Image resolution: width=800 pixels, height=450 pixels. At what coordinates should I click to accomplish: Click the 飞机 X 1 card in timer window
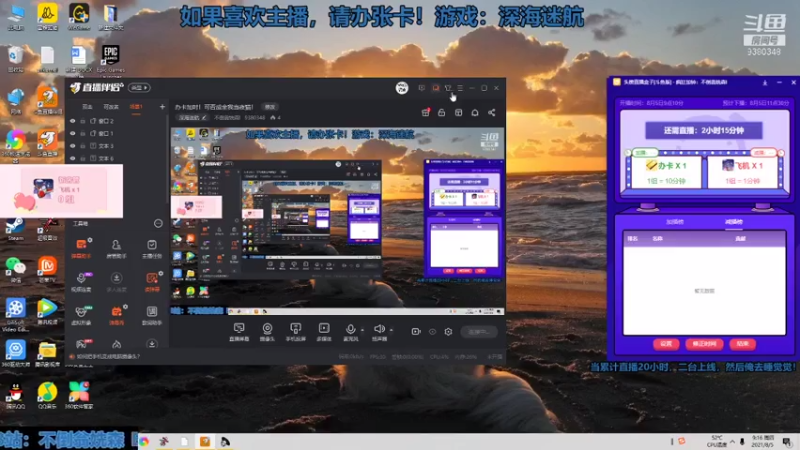point(742,172)
